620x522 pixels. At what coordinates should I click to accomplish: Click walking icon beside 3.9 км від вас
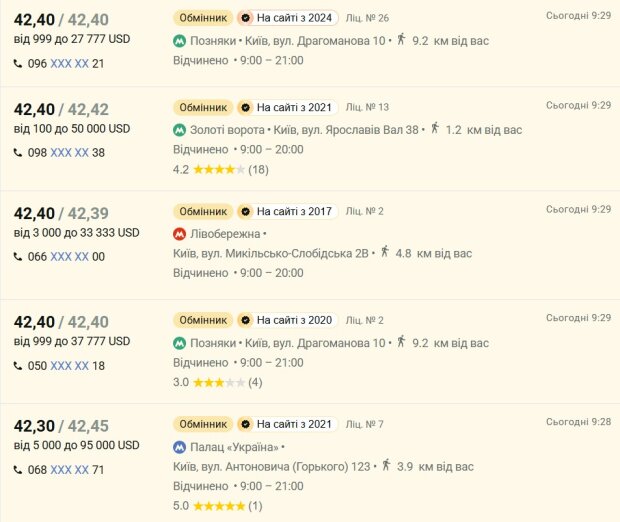click(x=386, y=465)
